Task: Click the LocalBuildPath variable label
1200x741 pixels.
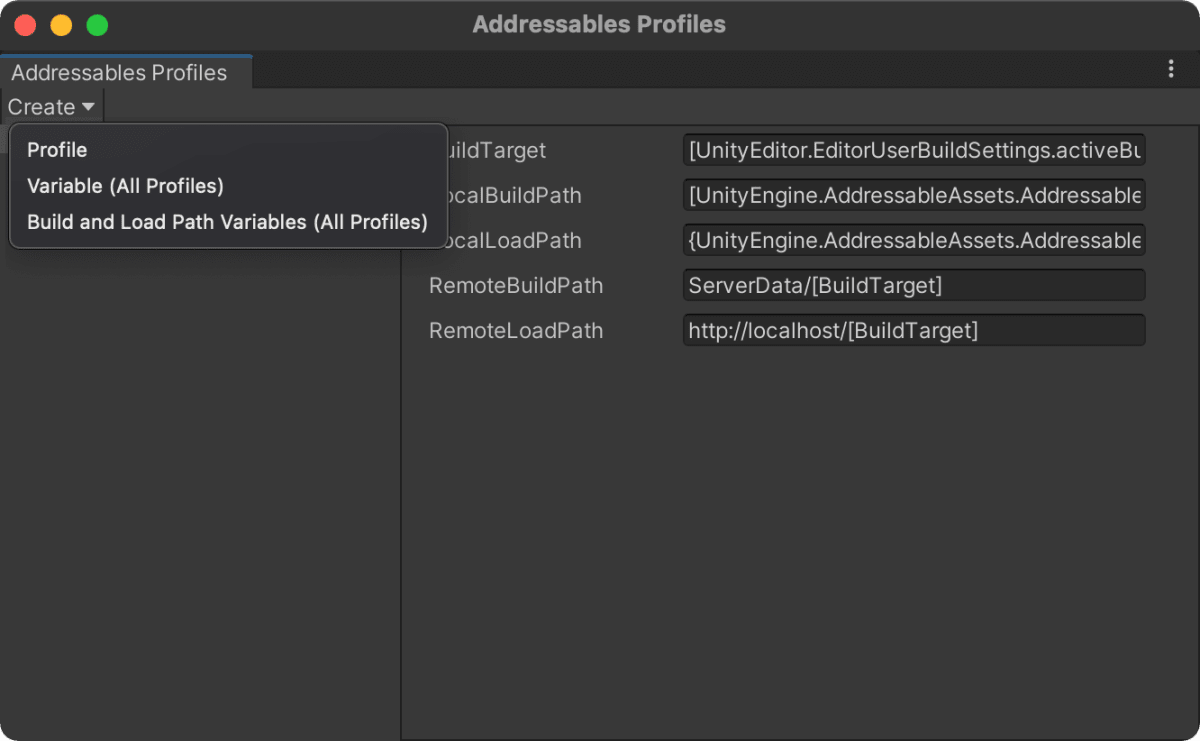Action: [514, 196]
